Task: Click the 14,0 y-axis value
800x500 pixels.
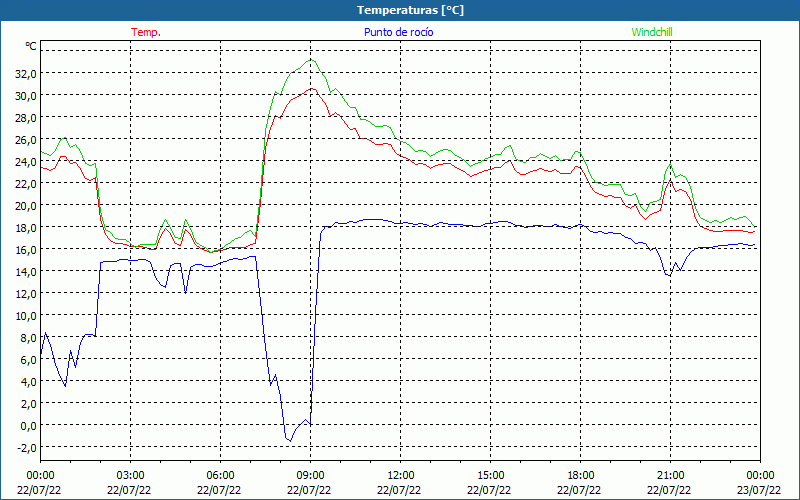Action: [26, 272]
